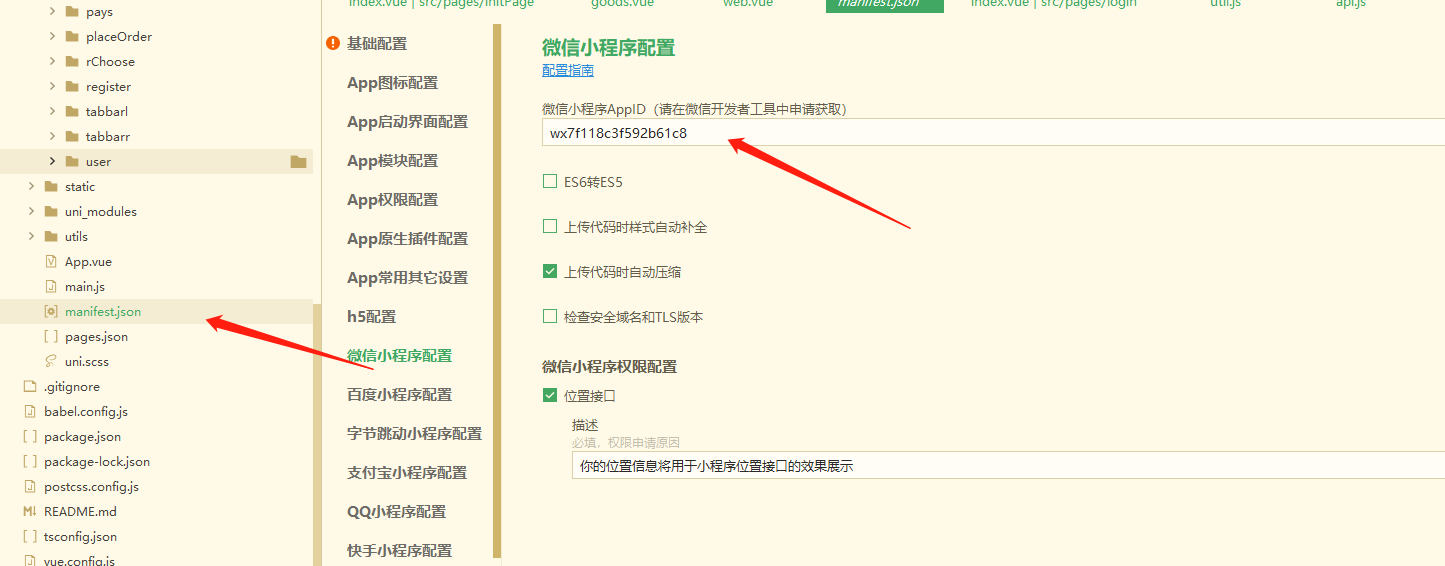Open the App权限配置 section
The width and height of the screenshot is (1445, 566).
click(392, 200)
